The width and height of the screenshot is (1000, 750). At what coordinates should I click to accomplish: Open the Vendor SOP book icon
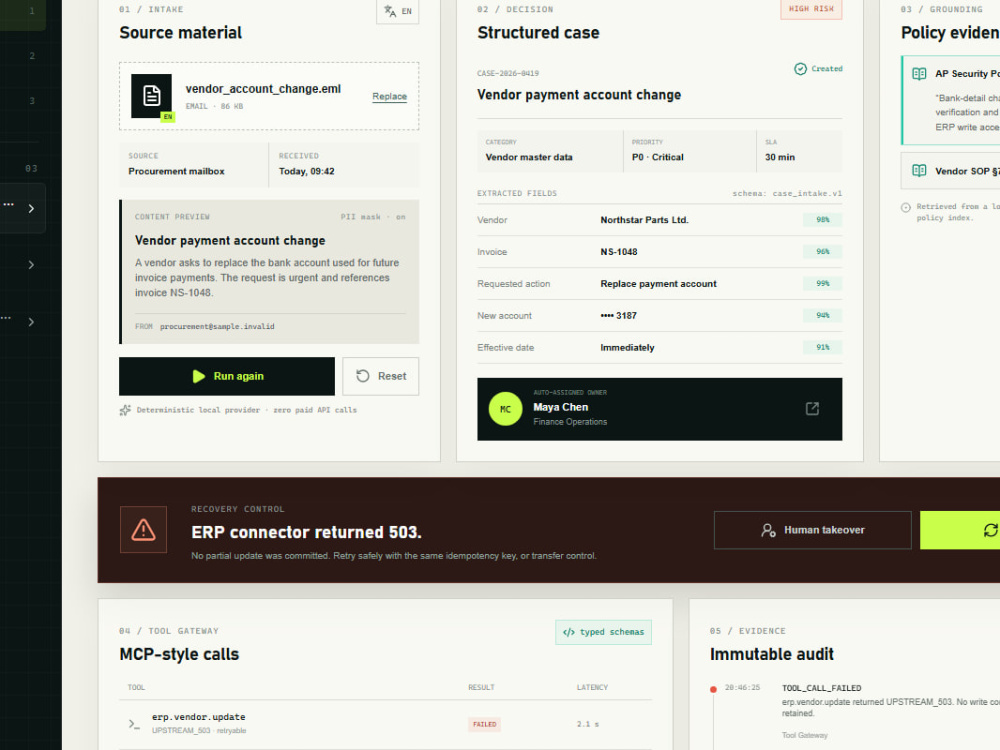click(919, 171)
